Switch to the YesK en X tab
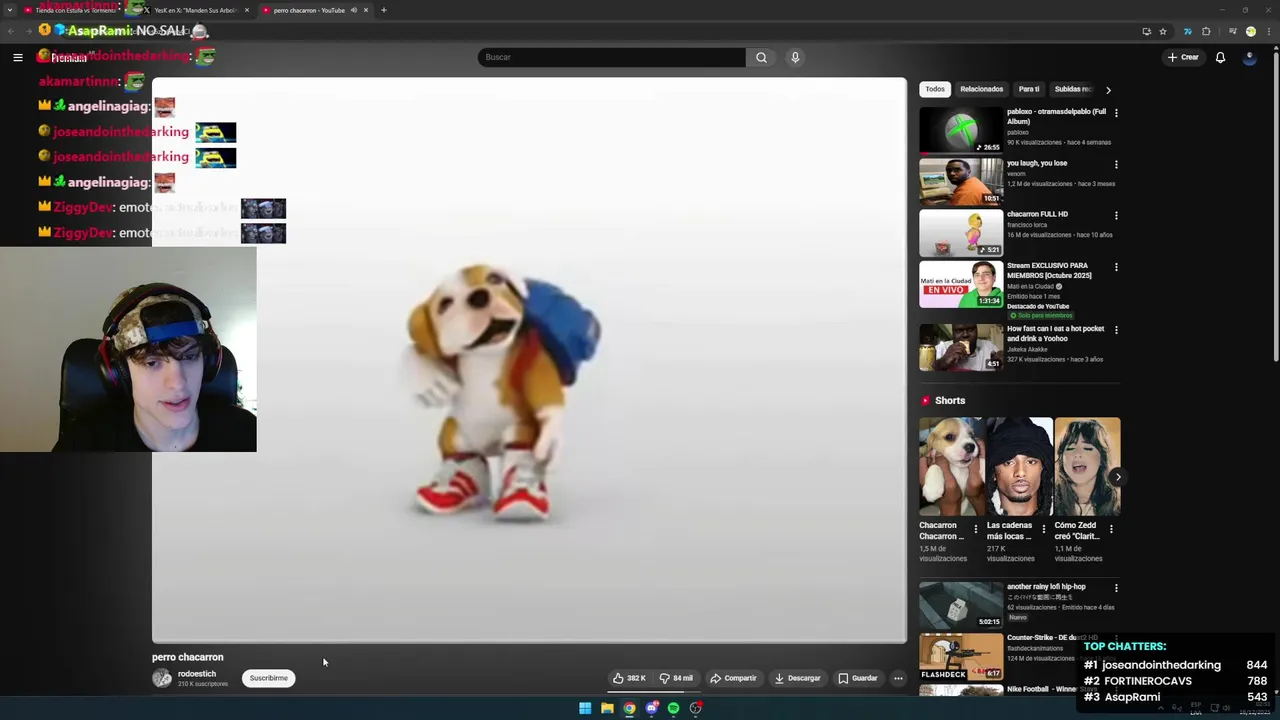The height and width of the screenshot is (720, 1280). [x=195, y=10]
